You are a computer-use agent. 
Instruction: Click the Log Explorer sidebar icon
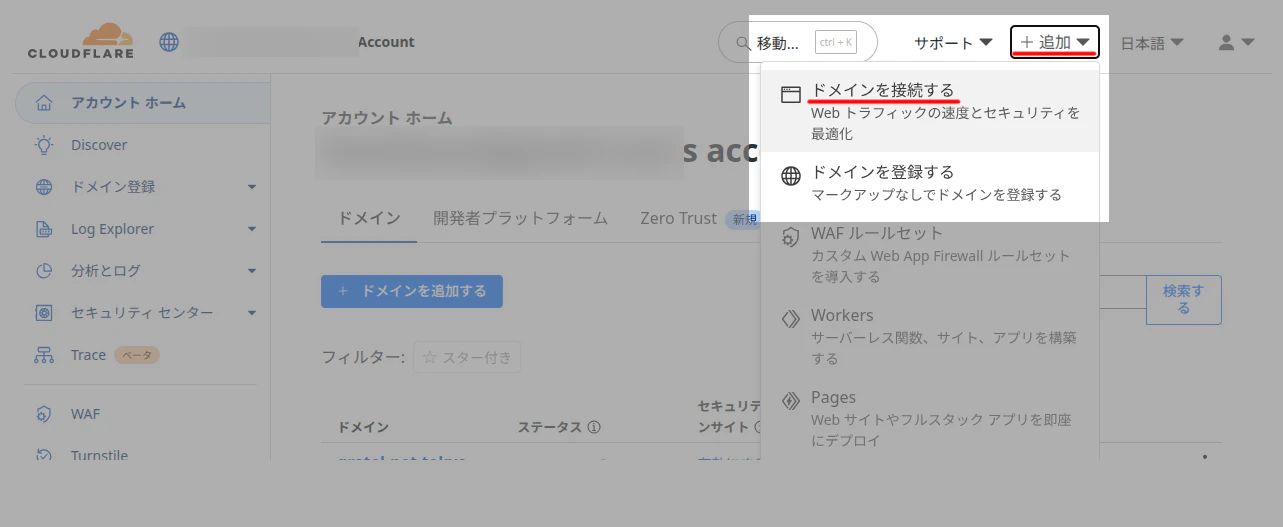click(x=44, y=229)
